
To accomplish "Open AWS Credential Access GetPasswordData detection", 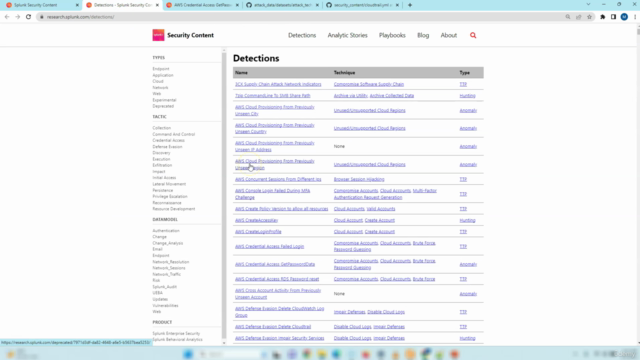I will 275,264.
